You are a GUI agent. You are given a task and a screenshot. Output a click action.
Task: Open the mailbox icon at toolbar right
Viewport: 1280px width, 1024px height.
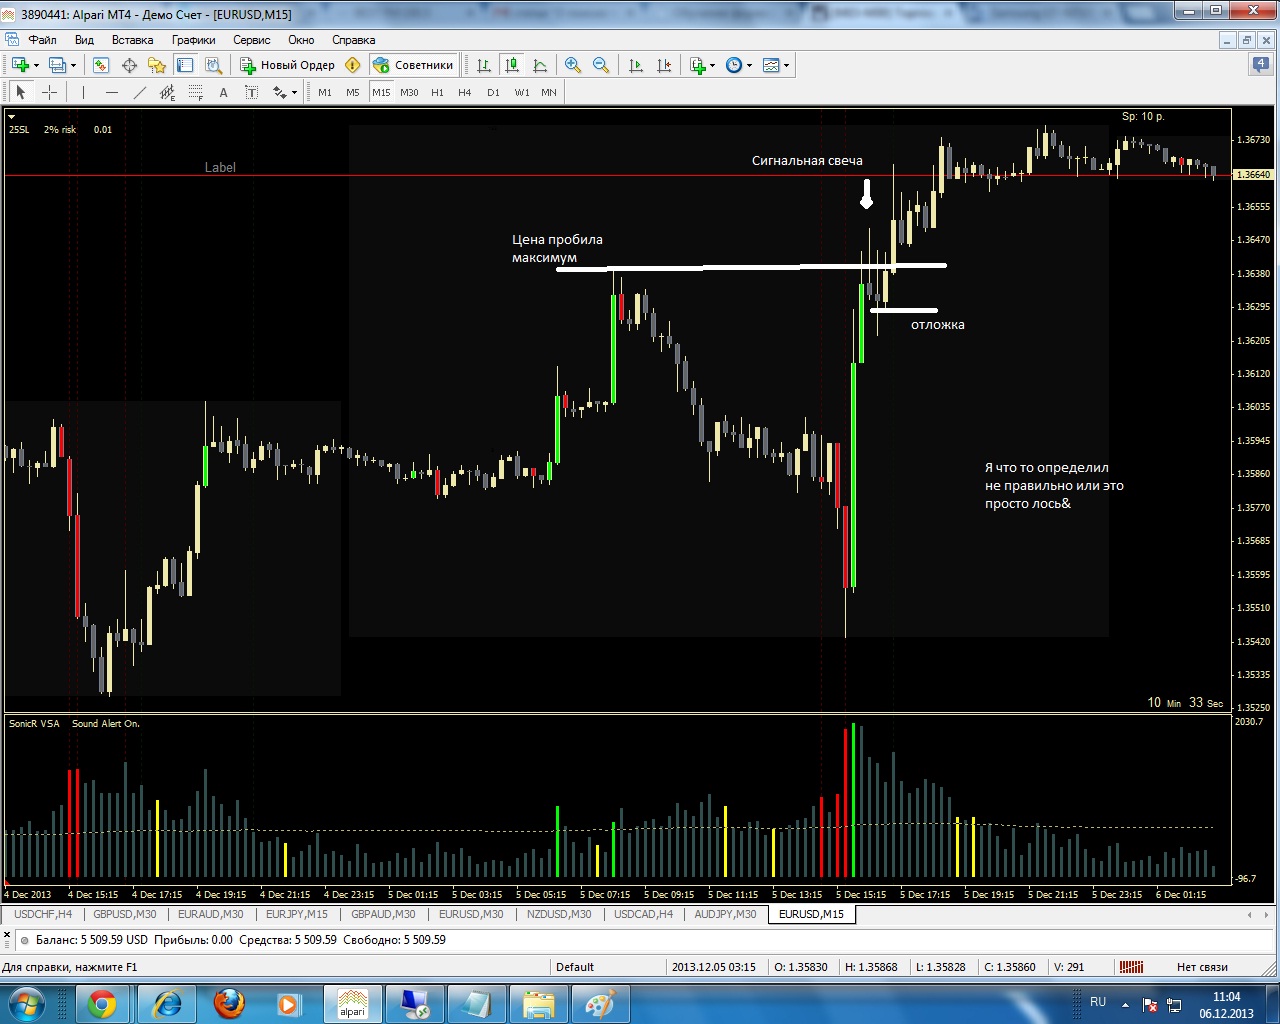pyautogui.click(x=1261, y=65)
